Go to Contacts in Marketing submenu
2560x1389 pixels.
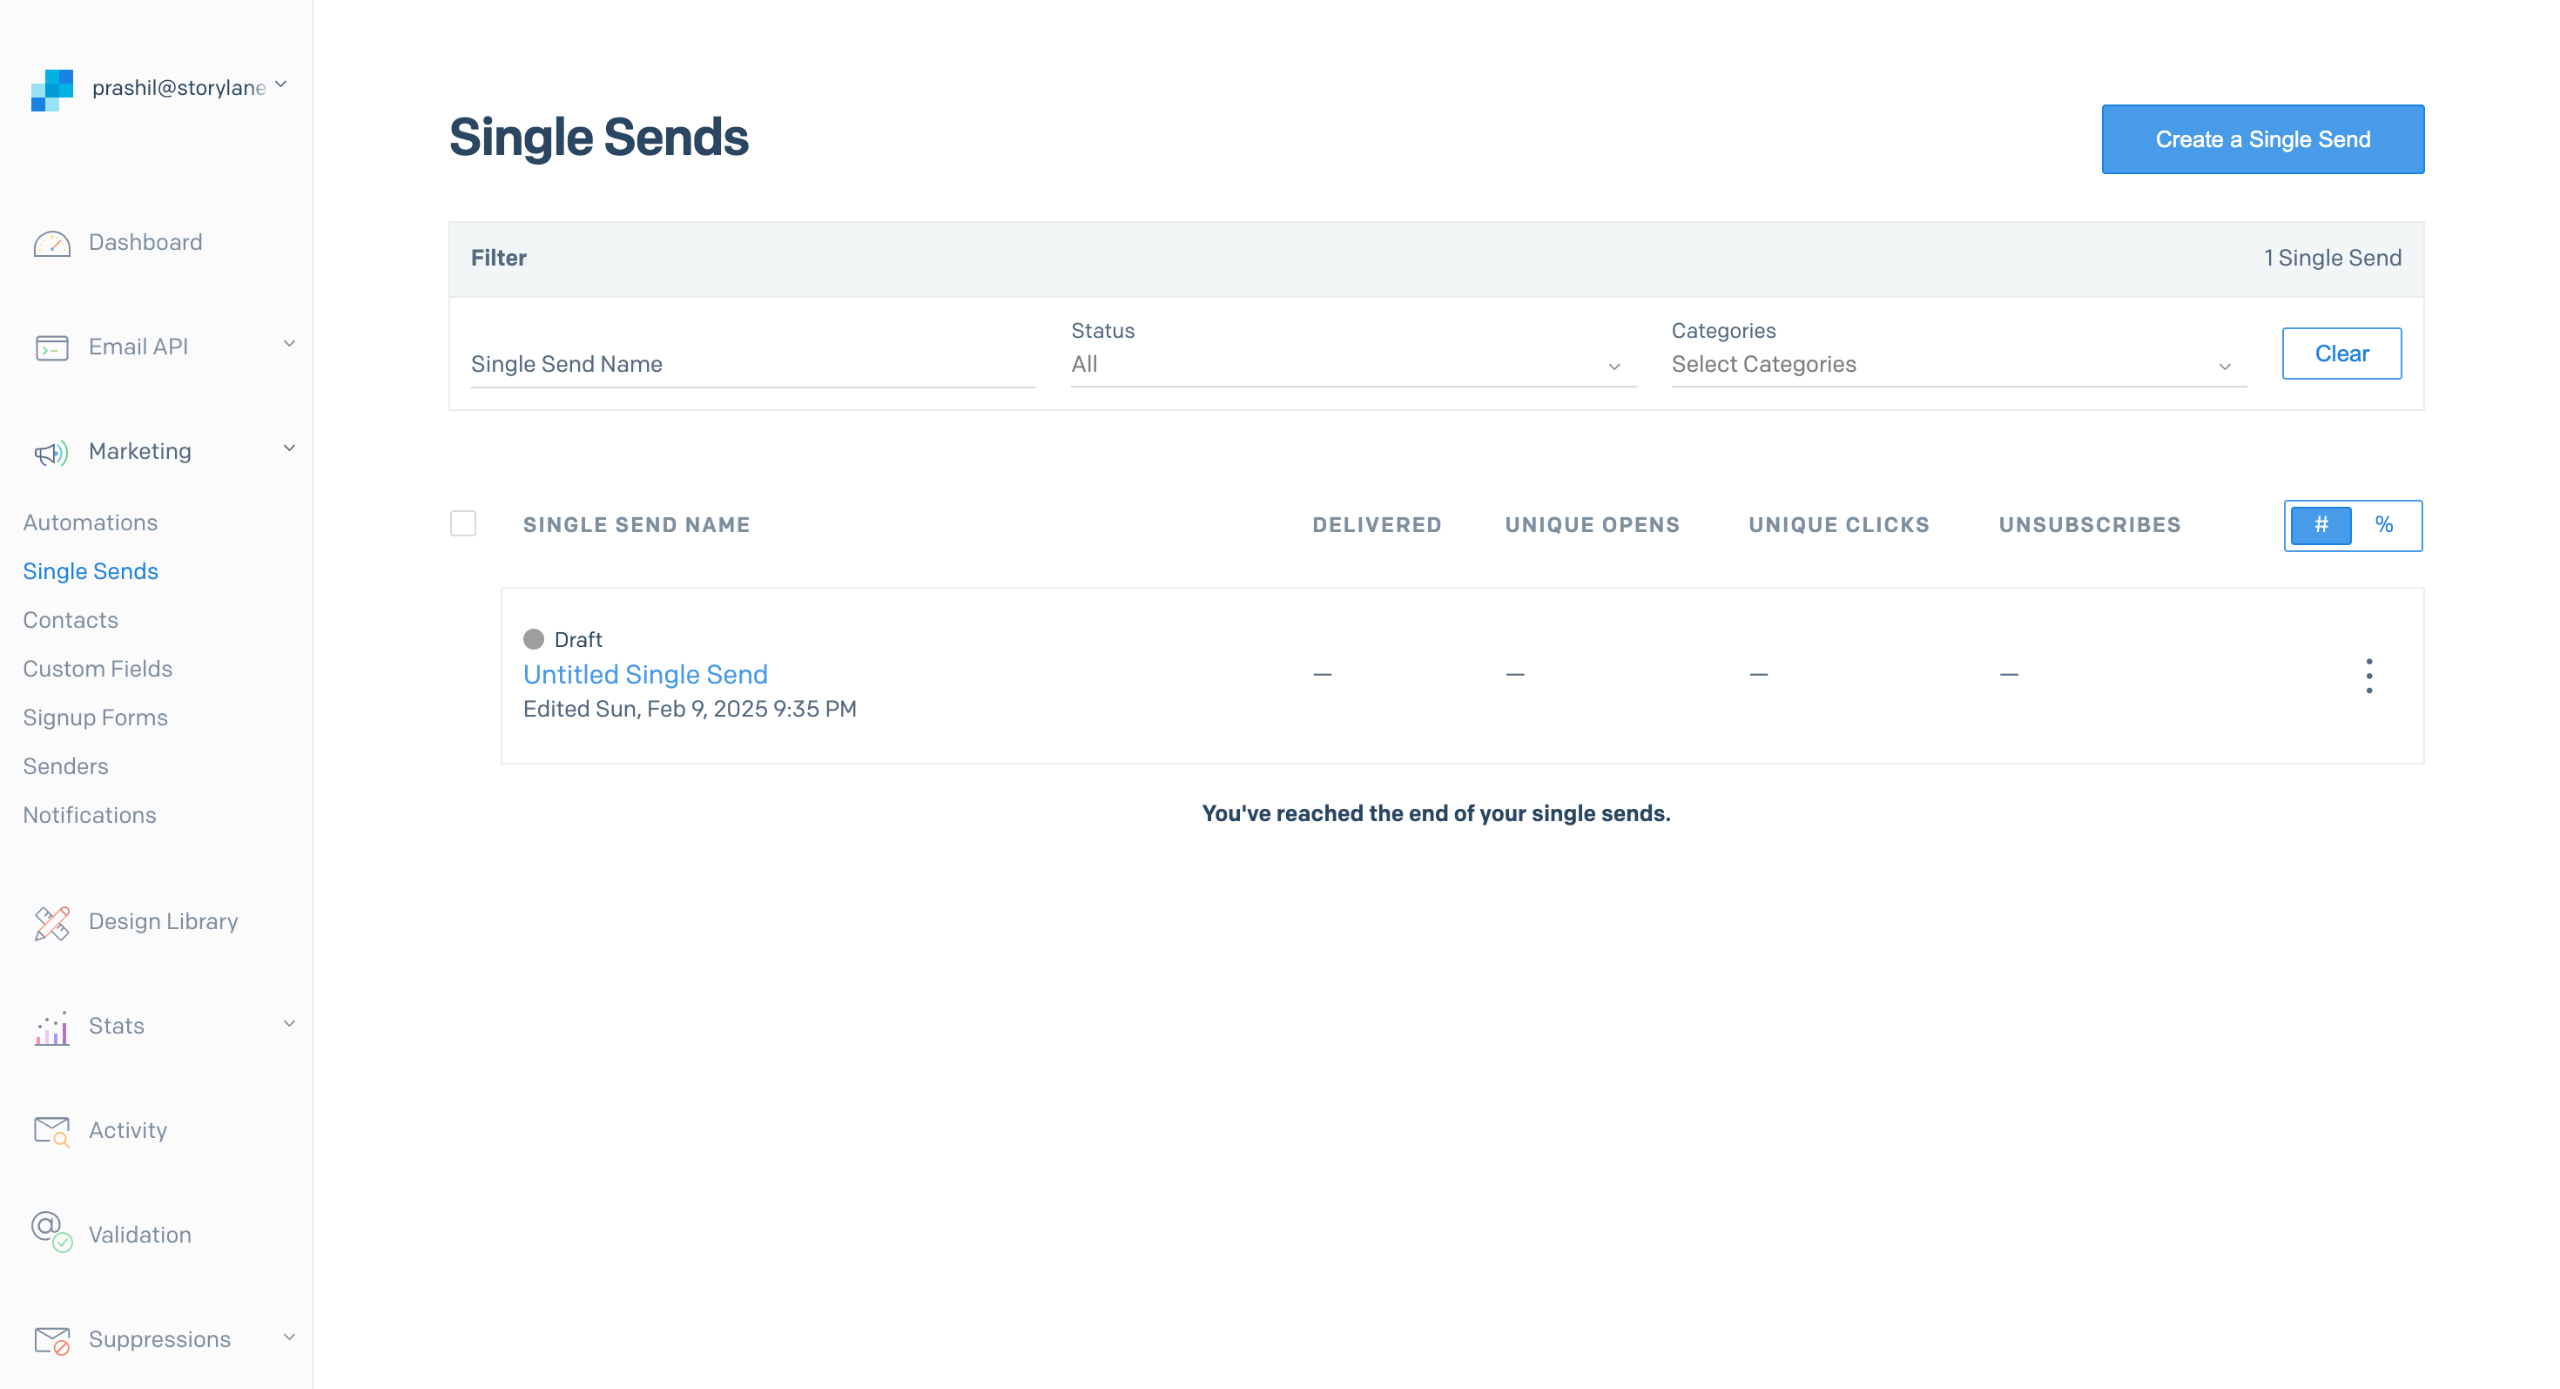pyautogui.click(x=70, y=620)
